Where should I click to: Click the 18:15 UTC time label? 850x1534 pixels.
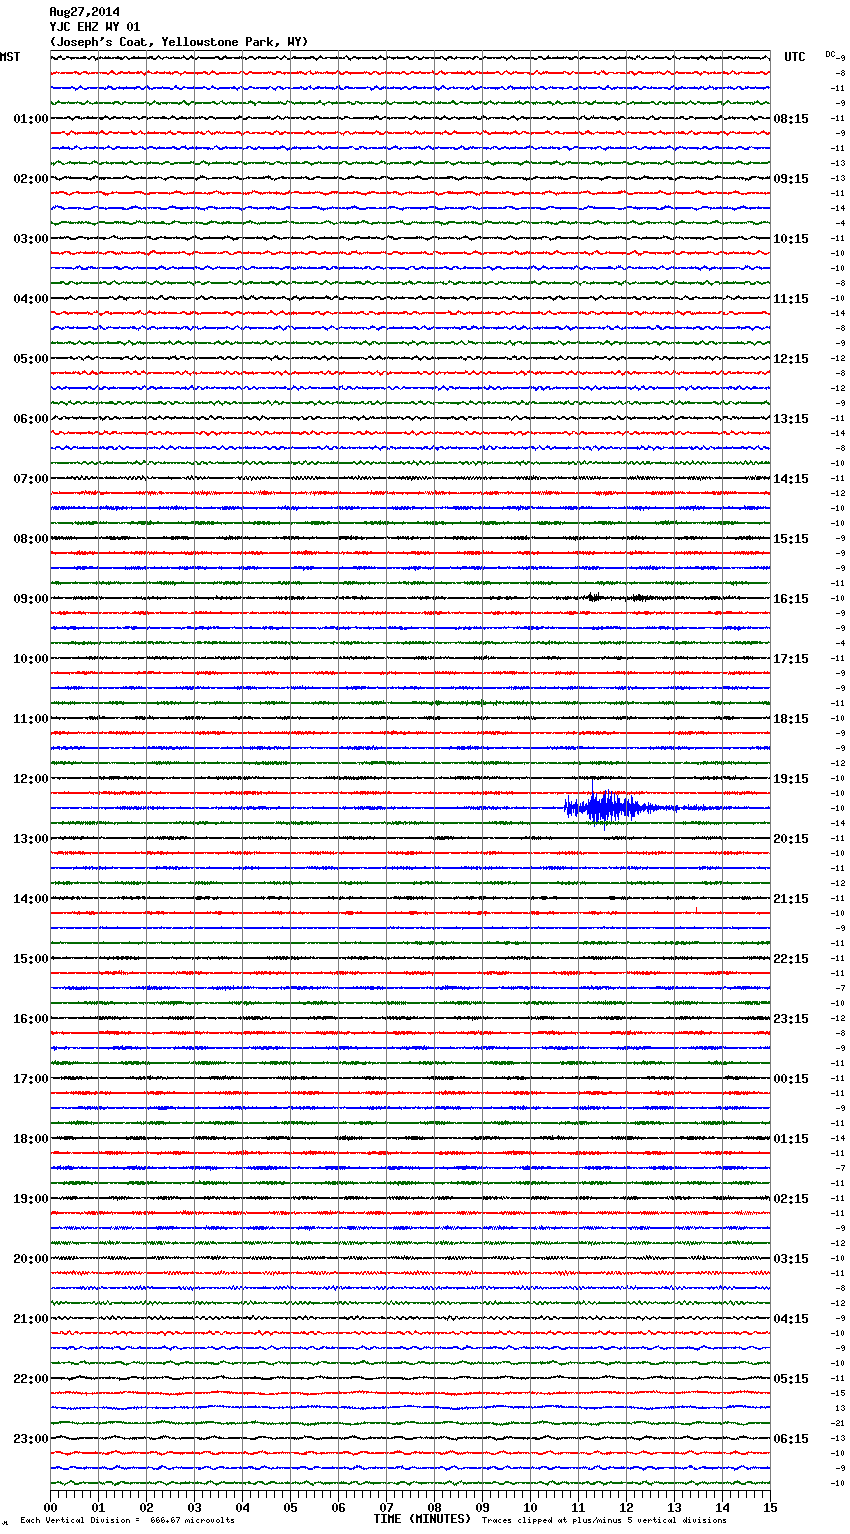(x=791, y=719)
